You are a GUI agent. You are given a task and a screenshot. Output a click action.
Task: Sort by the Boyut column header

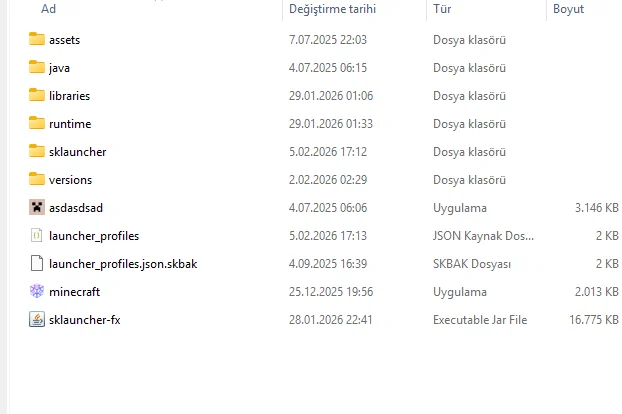click(568, 9)
